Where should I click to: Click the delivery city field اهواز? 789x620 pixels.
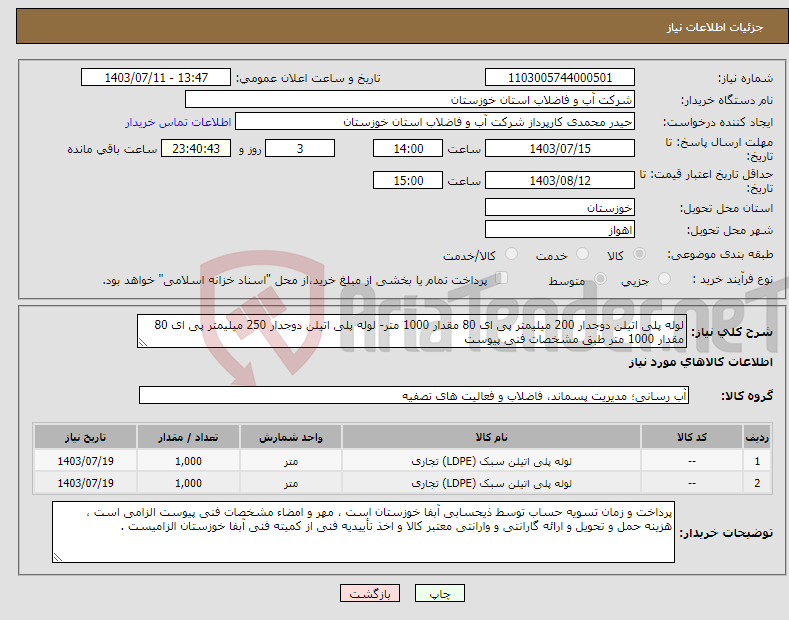[560, 229]
